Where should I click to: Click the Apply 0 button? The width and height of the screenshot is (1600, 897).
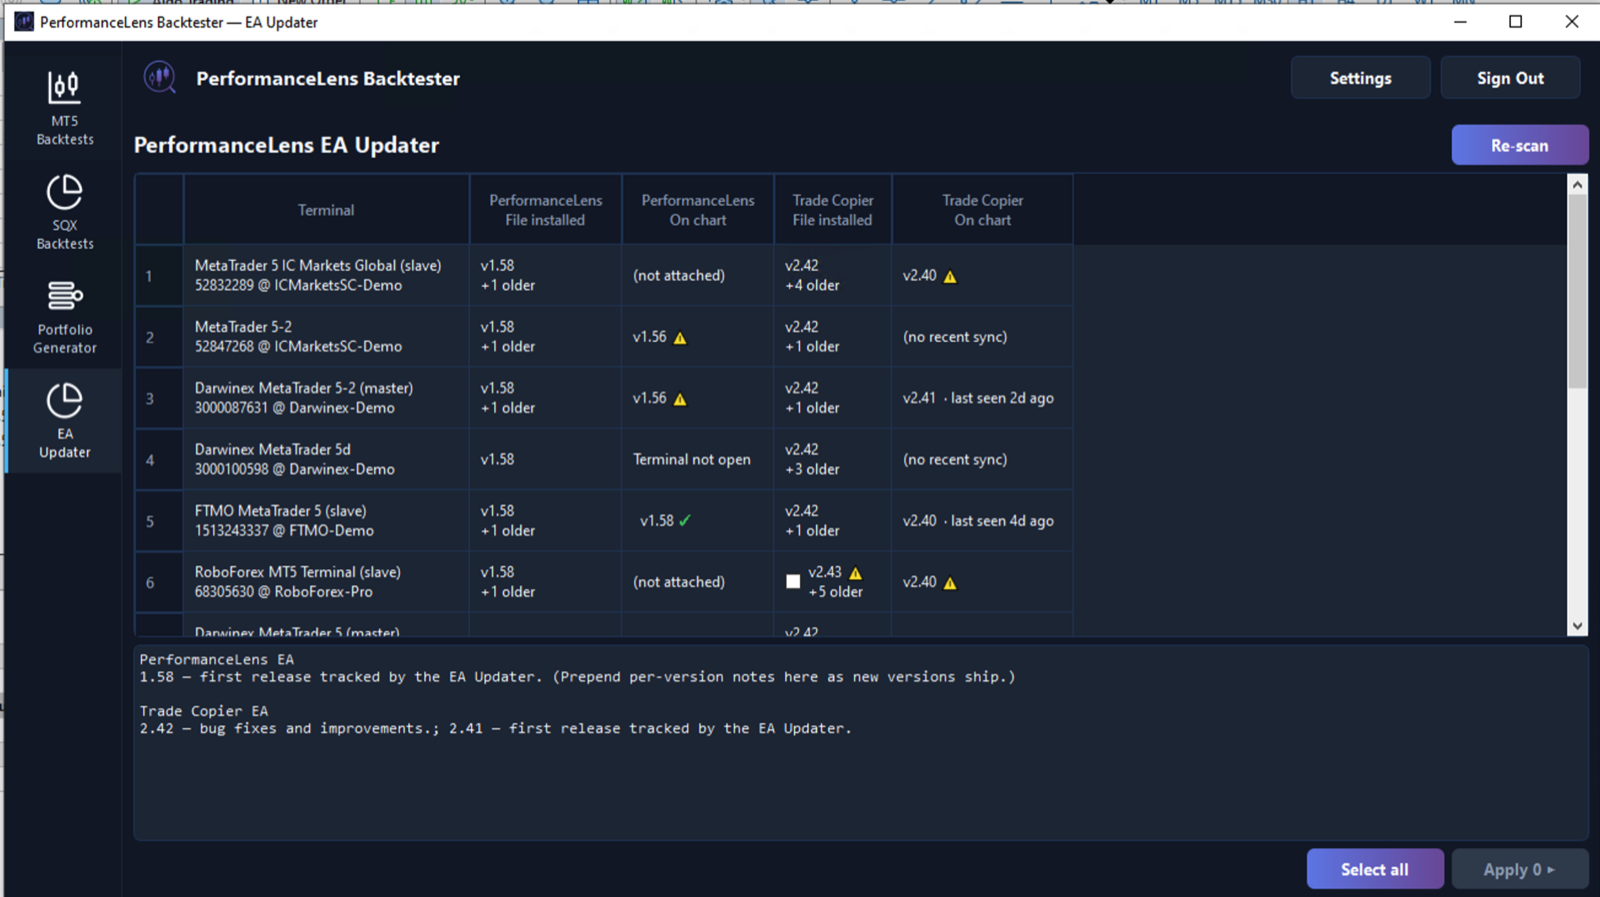point(1519,869)
